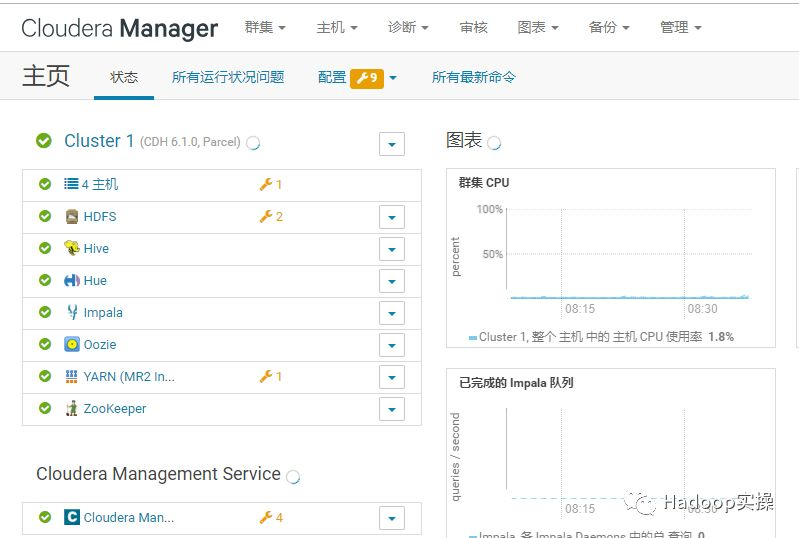The height and width of the screenshot is (538, 799).
Task: Open the Hue actions dropdown
Action: (x=392, y=281)
